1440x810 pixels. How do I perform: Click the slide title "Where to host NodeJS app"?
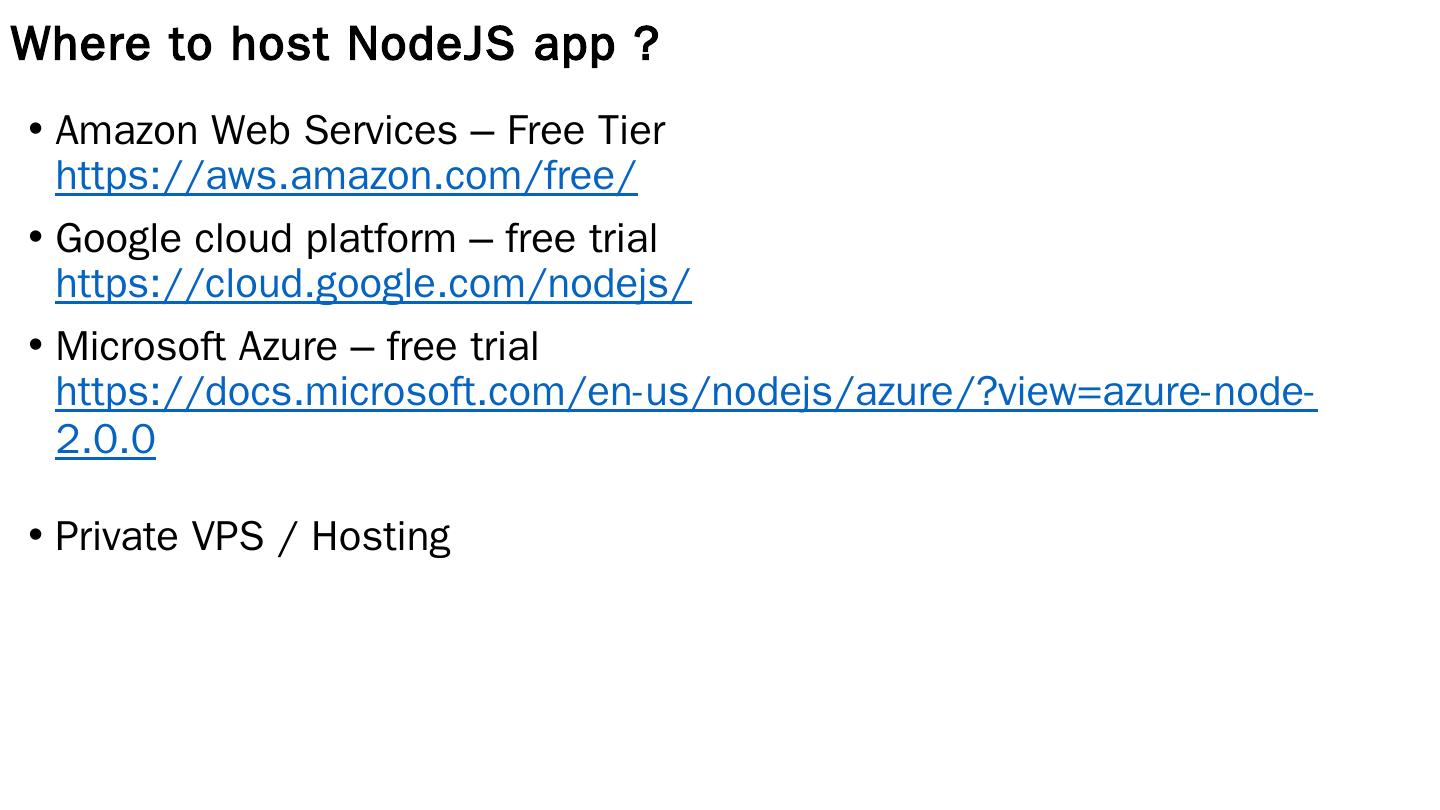tap(334, 44)
